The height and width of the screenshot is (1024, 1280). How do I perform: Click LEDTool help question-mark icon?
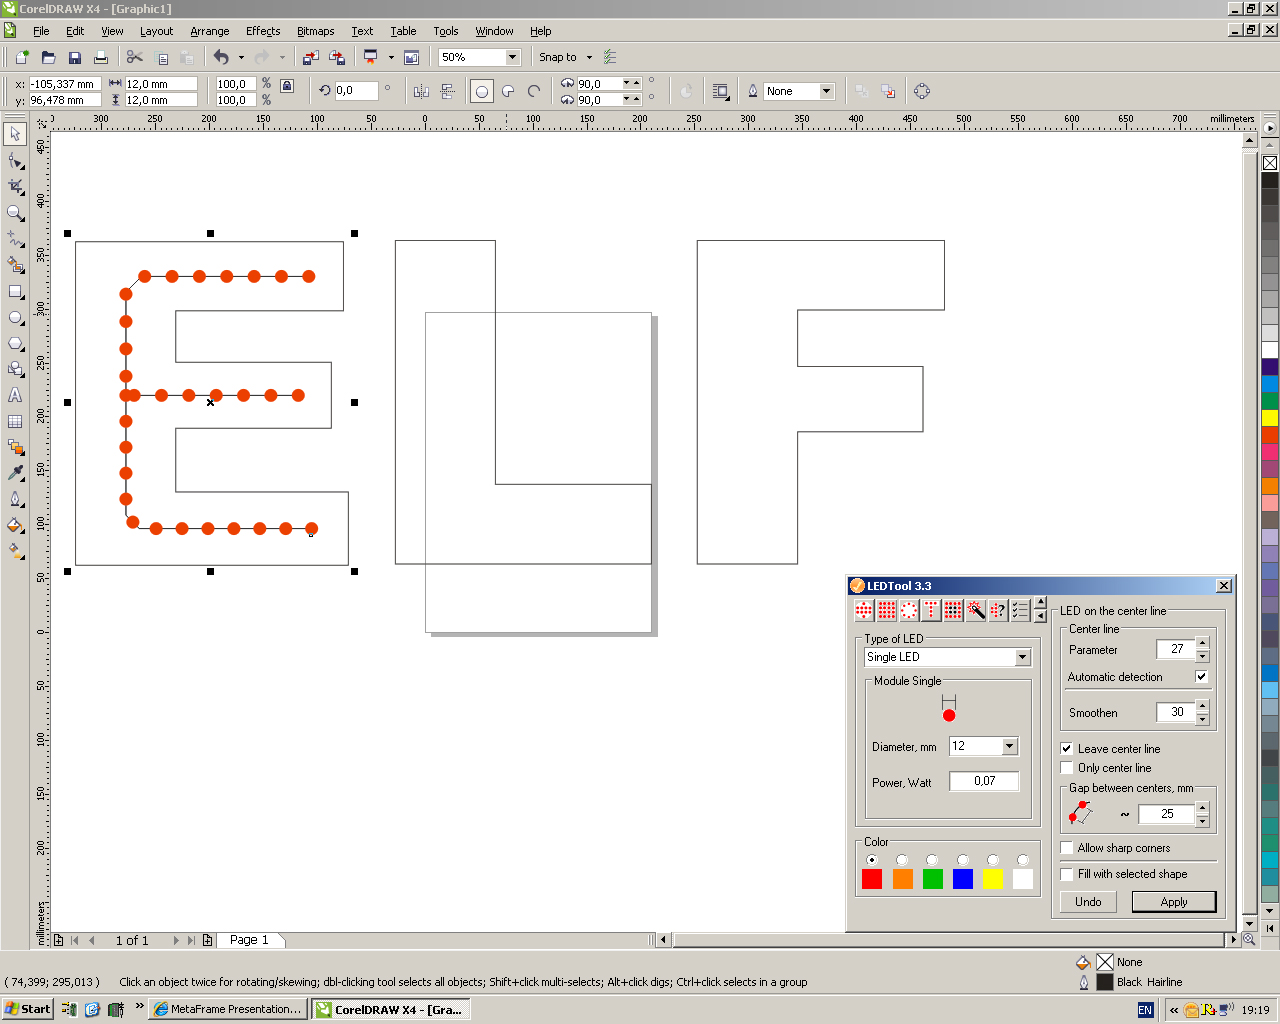coord(998,610)
